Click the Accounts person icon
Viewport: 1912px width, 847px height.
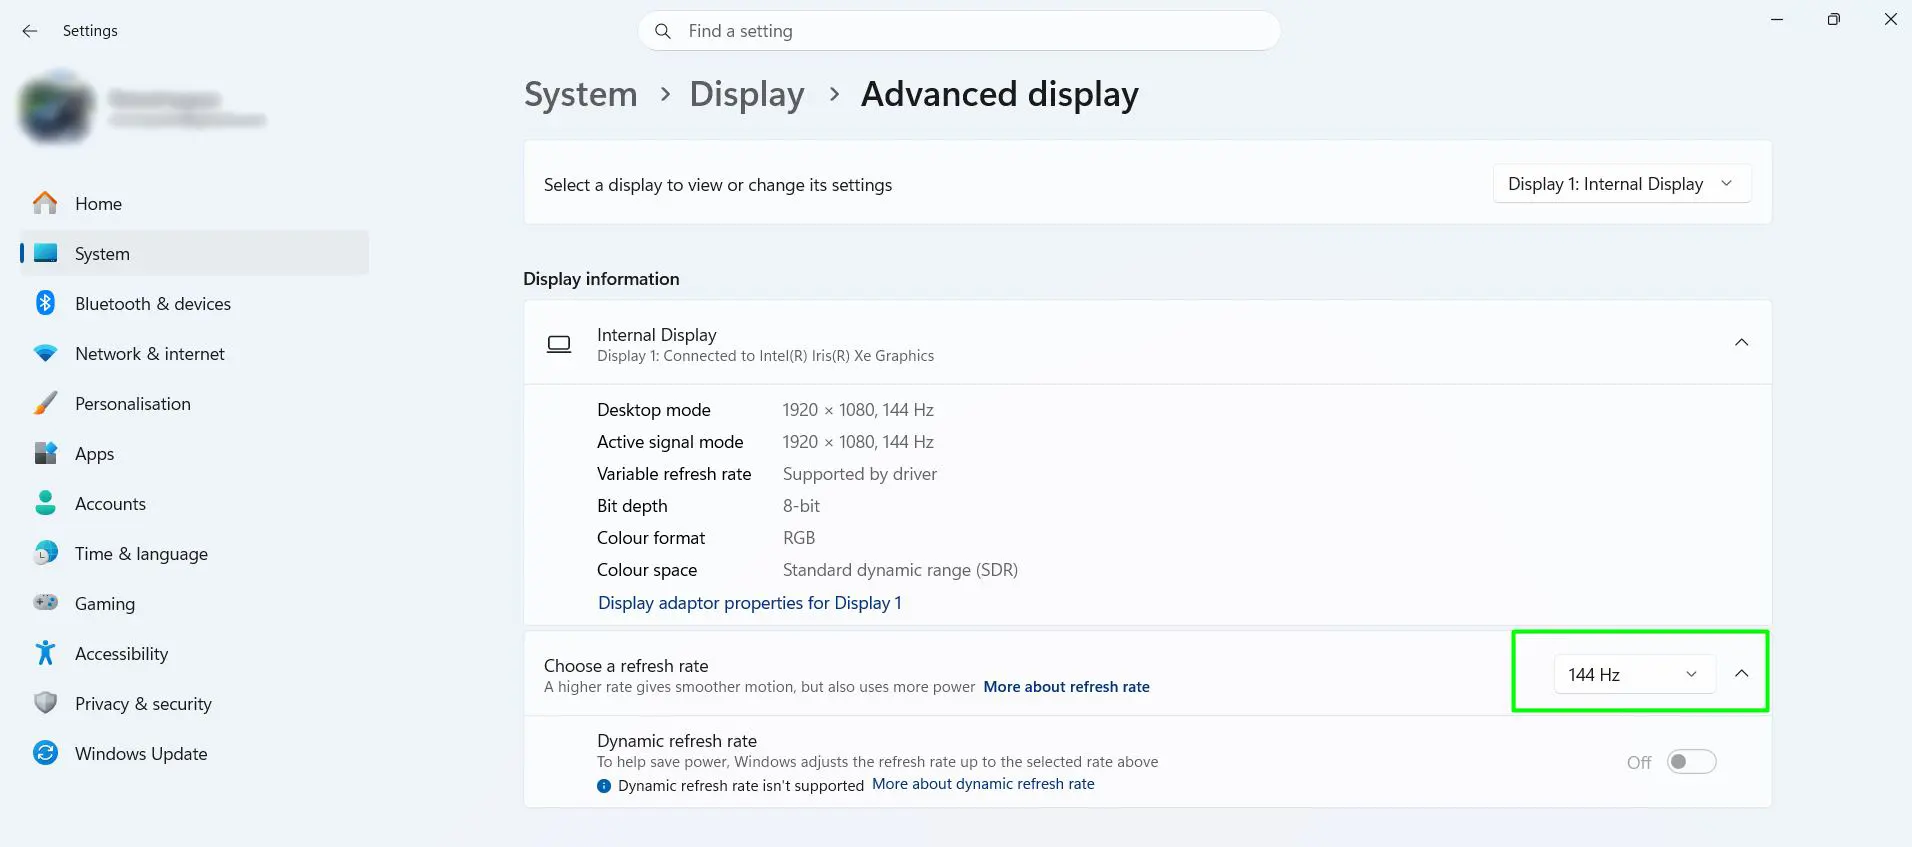coord(45,503)
